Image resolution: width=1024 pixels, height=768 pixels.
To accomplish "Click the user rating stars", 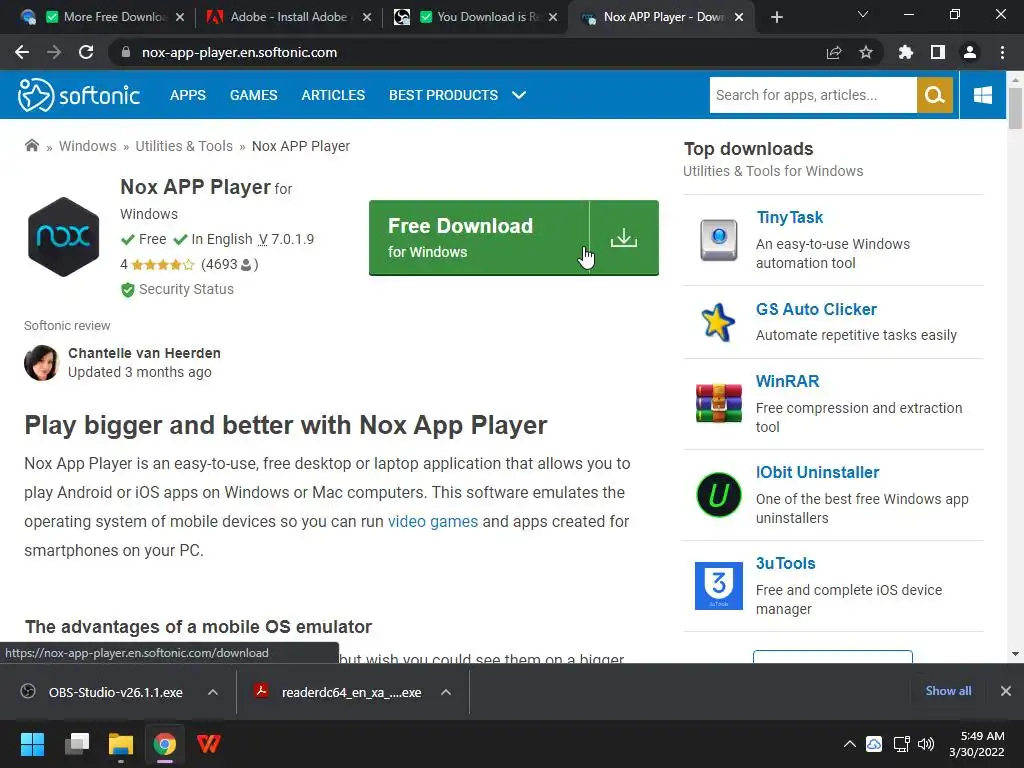I will (x=163, y=264).
